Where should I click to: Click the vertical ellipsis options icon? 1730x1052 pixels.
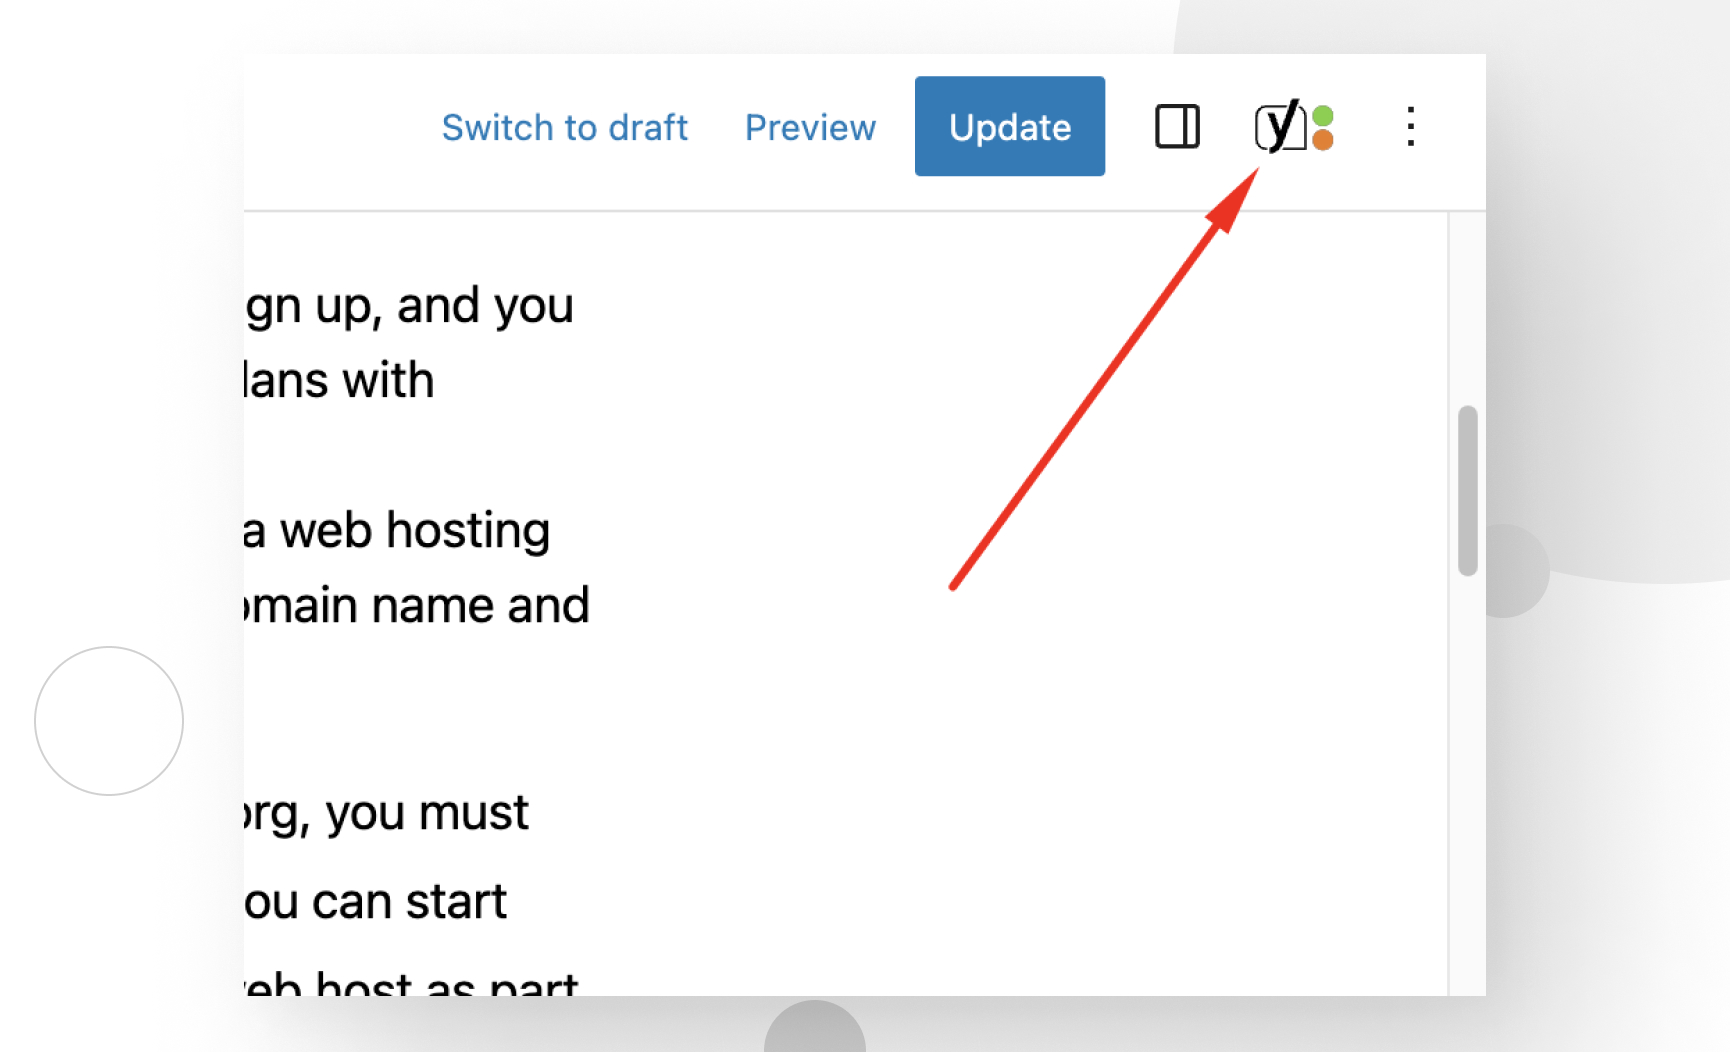[x=1410, y=127]
